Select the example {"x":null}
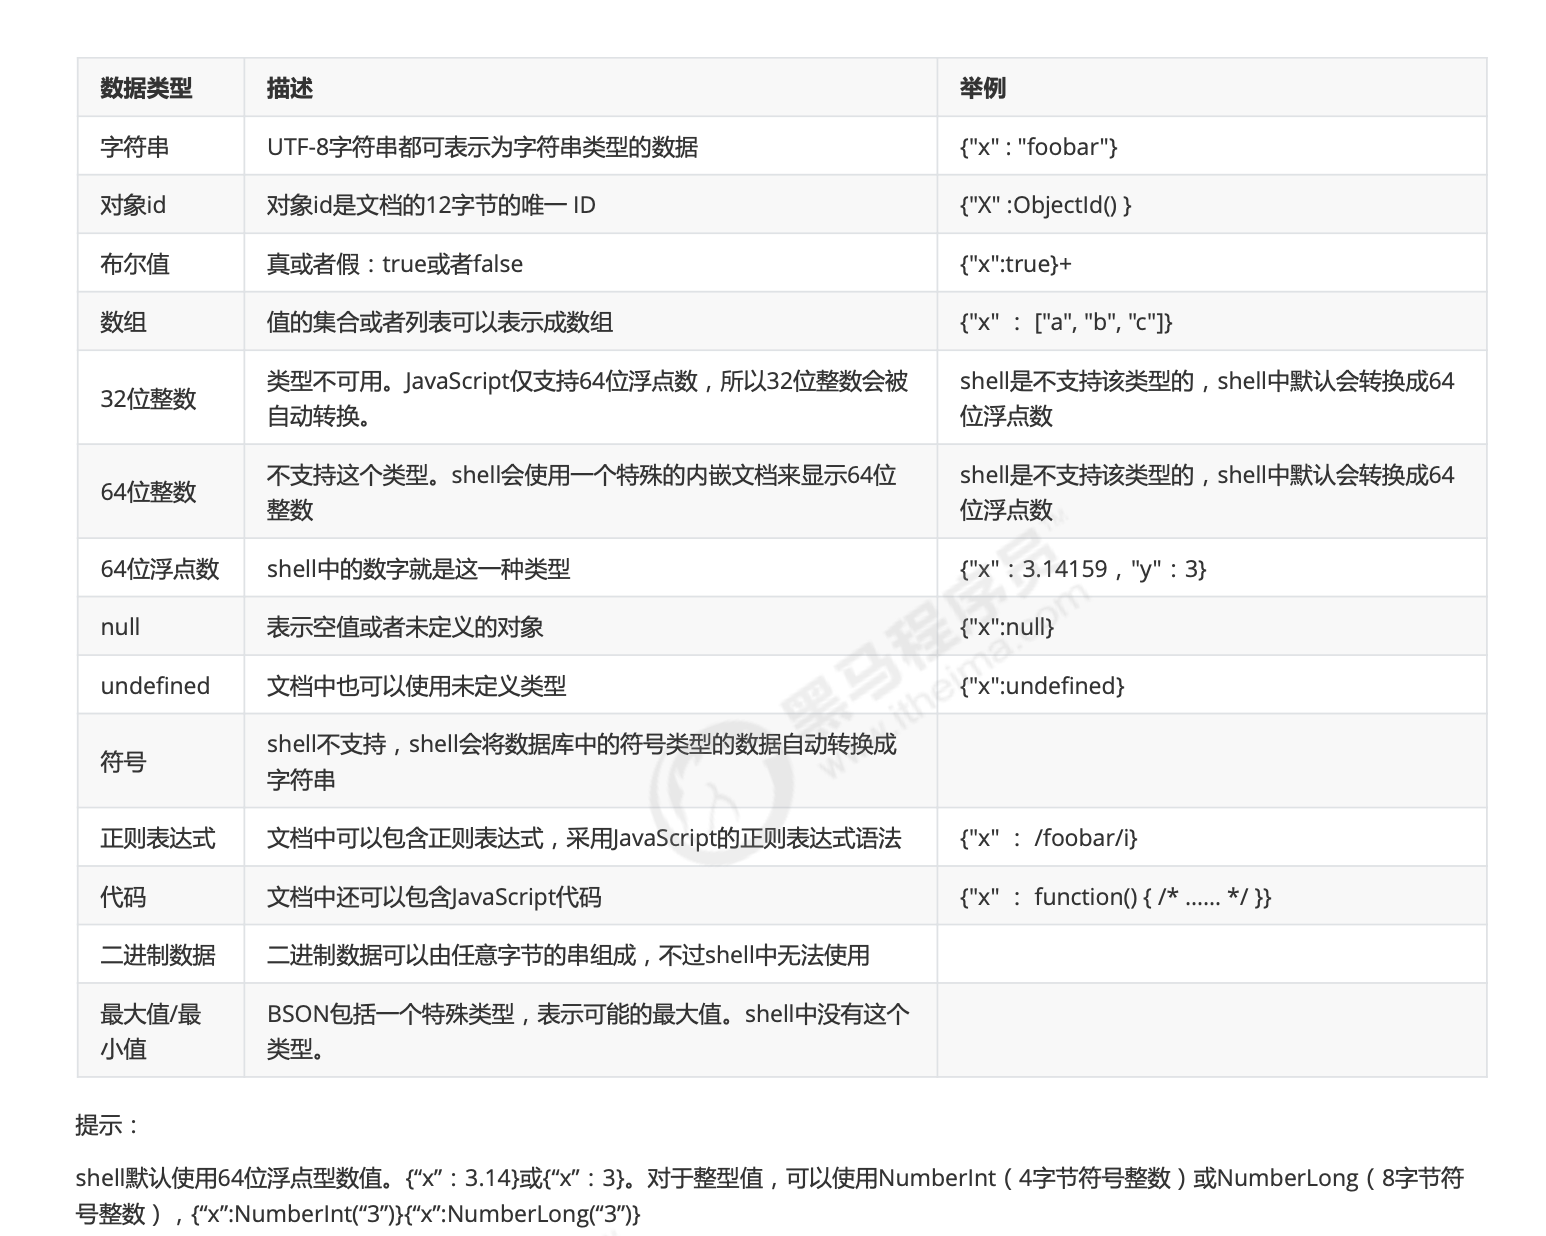 1007,627
